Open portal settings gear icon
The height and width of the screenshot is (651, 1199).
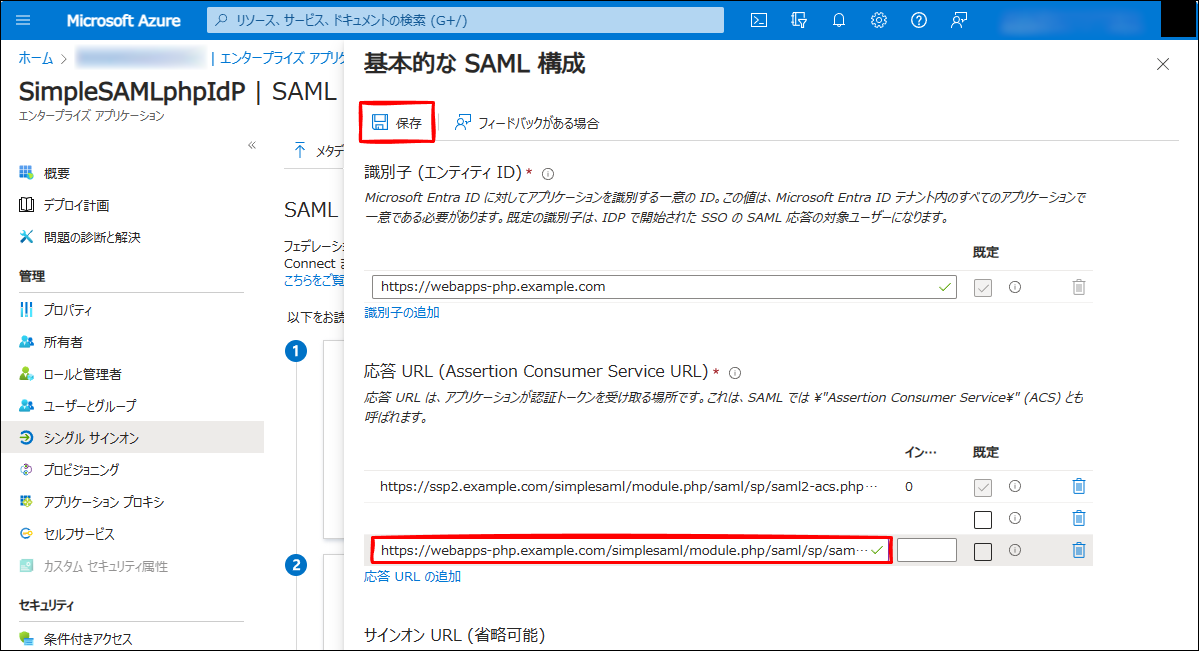879,20
